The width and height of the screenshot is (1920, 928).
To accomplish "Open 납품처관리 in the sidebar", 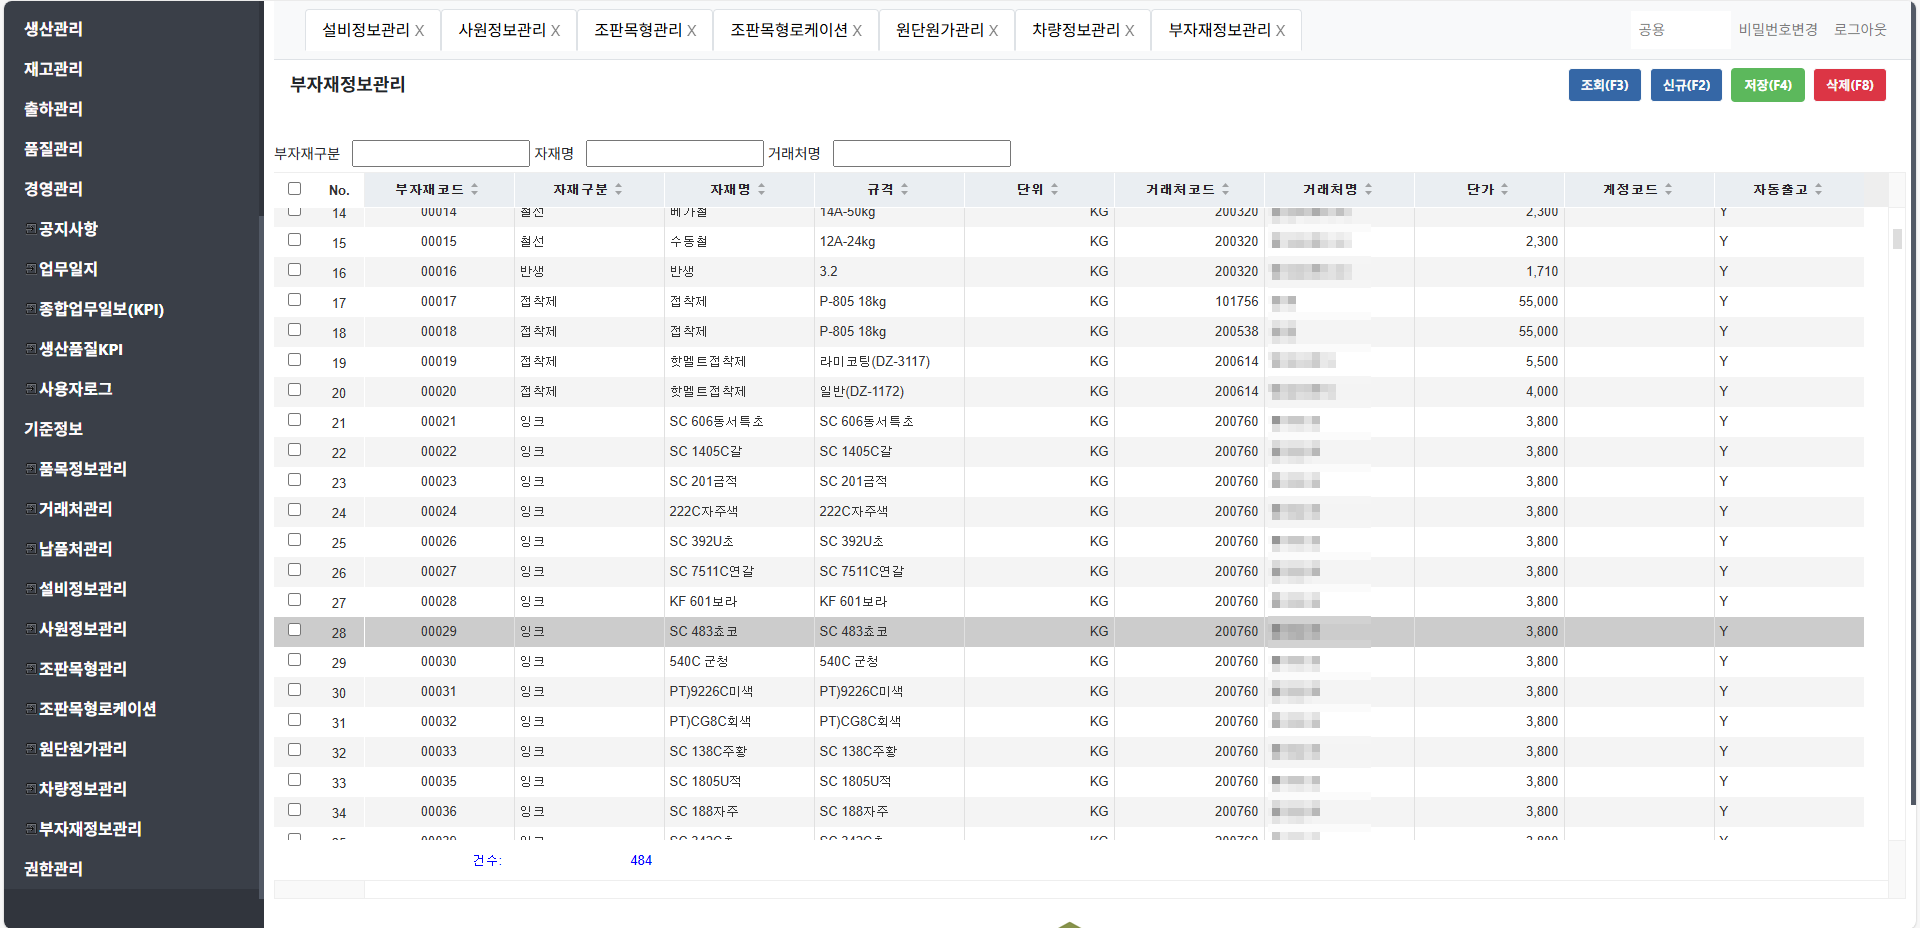I will (x=75, y=549).
